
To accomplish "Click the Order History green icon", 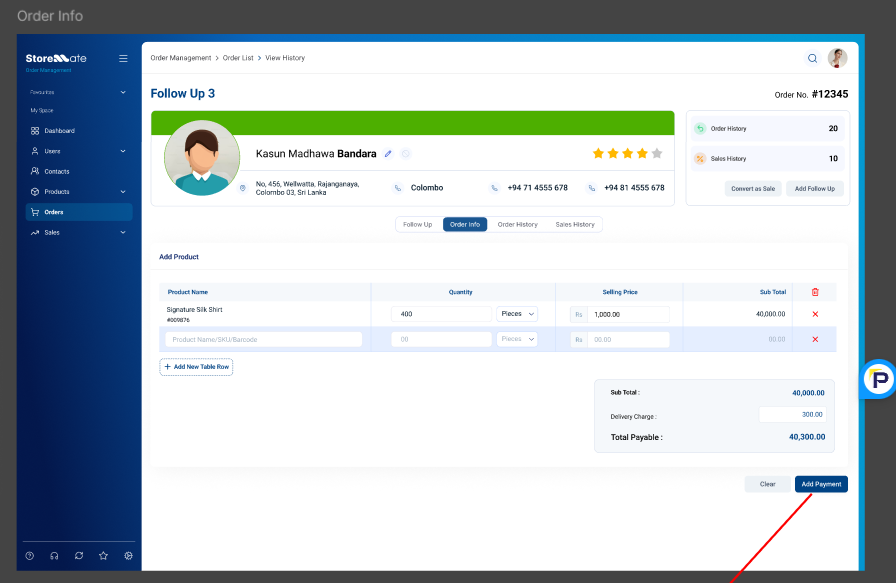I will (x=700, y=129).
